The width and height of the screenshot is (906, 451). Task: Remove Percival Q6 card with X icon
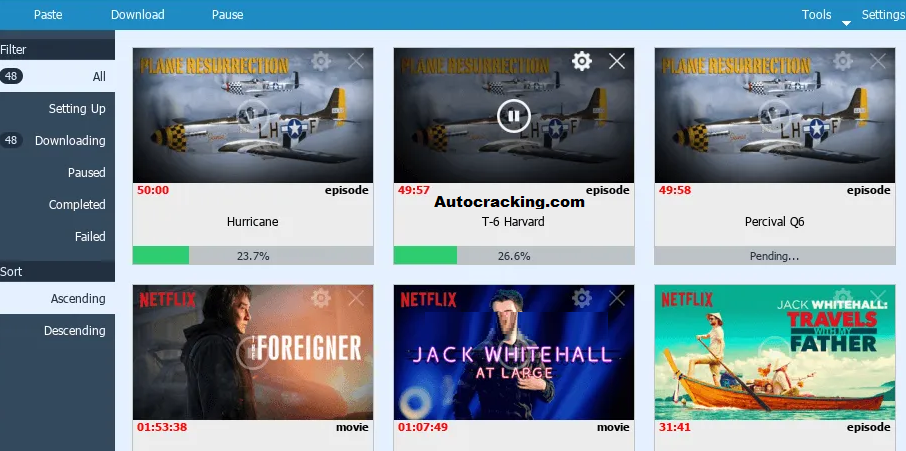pos(878,61)
